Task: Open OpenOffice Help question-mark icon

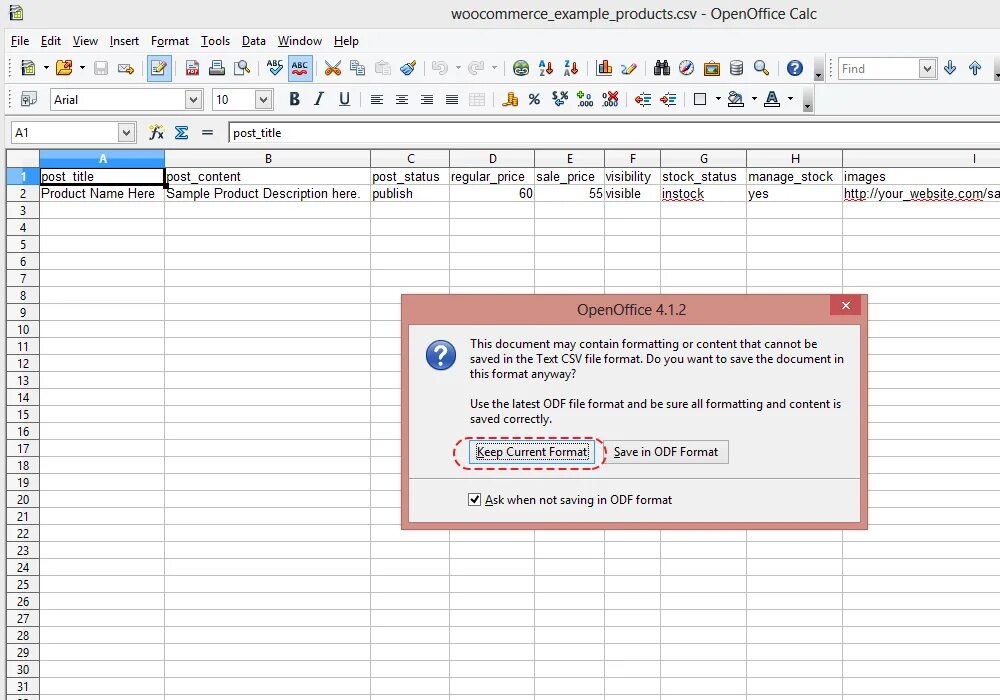Action: (x=795, y=68)
